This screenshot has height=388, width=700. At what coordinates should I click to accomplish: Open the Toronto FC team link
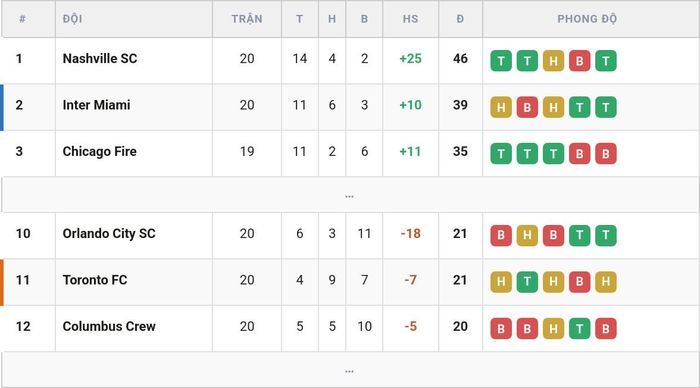(x=95, y=280)
